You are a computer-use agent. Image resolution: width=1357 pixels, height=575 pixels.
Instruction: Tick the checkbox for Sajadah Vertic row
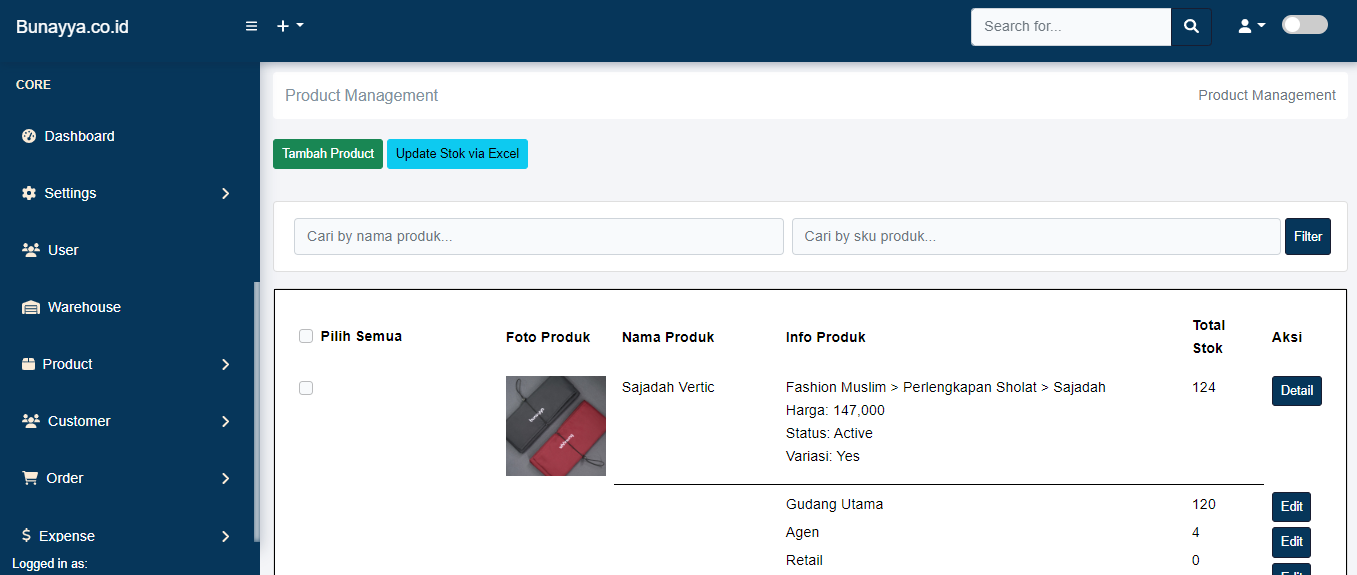point(306,388)
